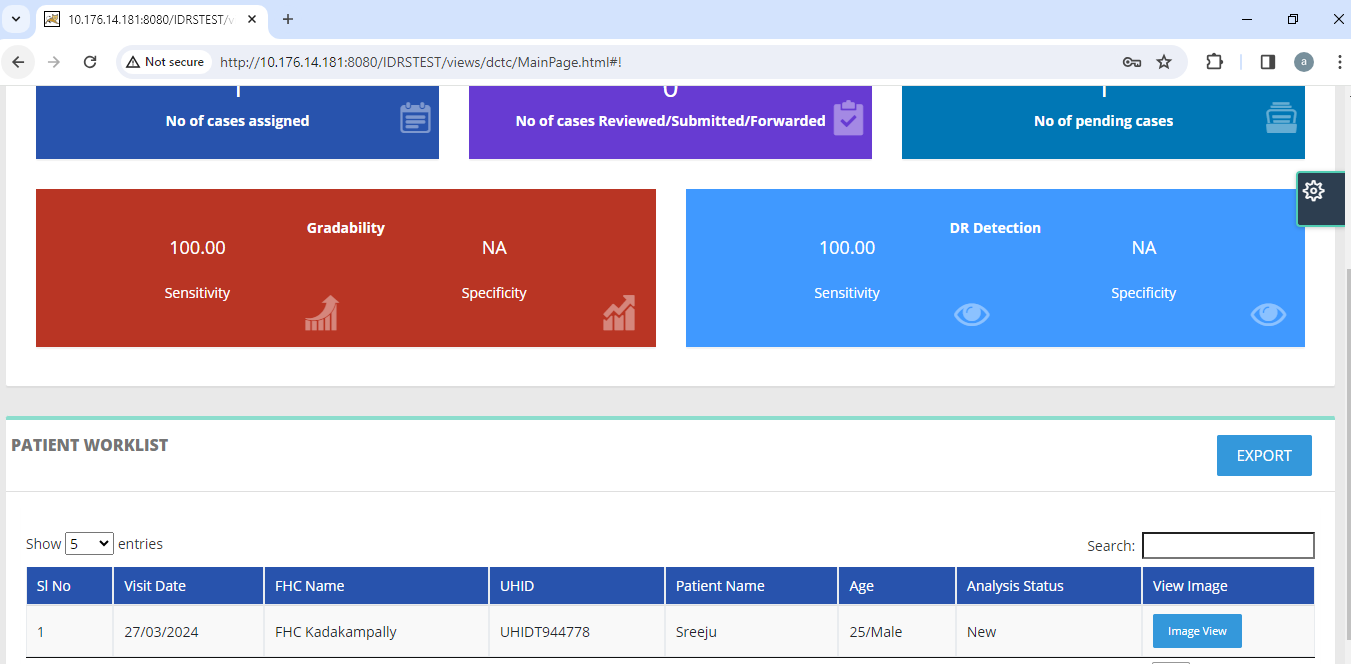Click Gradability sensitivity value 100.00
1351x664 pixels.
click(x=197, y=248)
